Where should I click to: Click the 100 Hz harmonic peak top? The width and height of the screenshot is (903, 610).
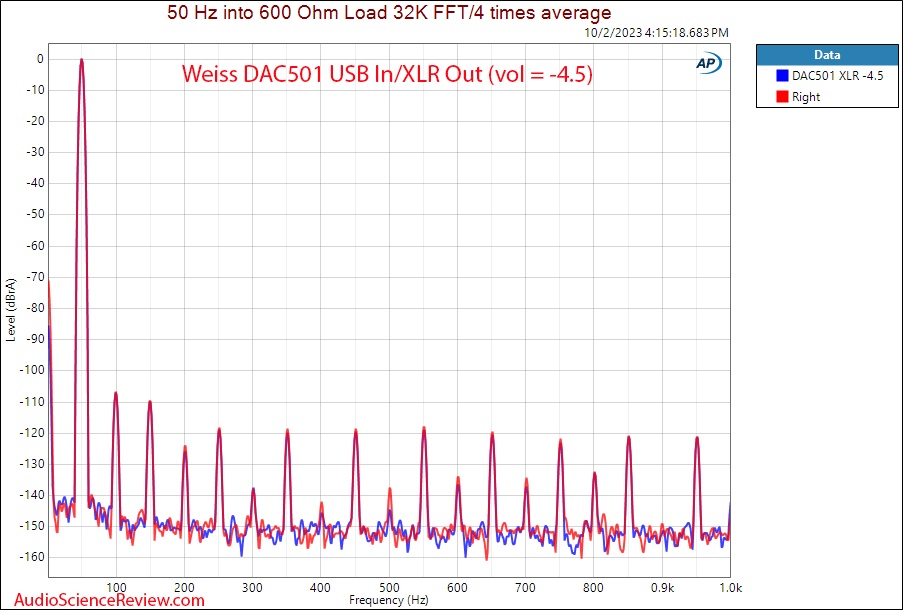pos(116,393)
